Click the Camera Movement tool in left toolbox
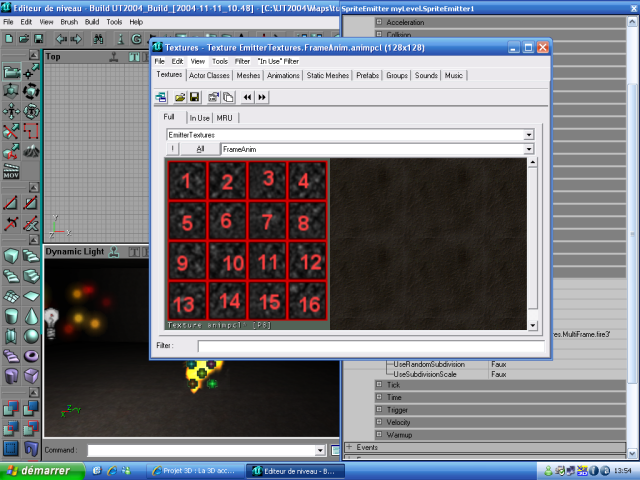This screenshot has height=480, width=640. point(11,72)
